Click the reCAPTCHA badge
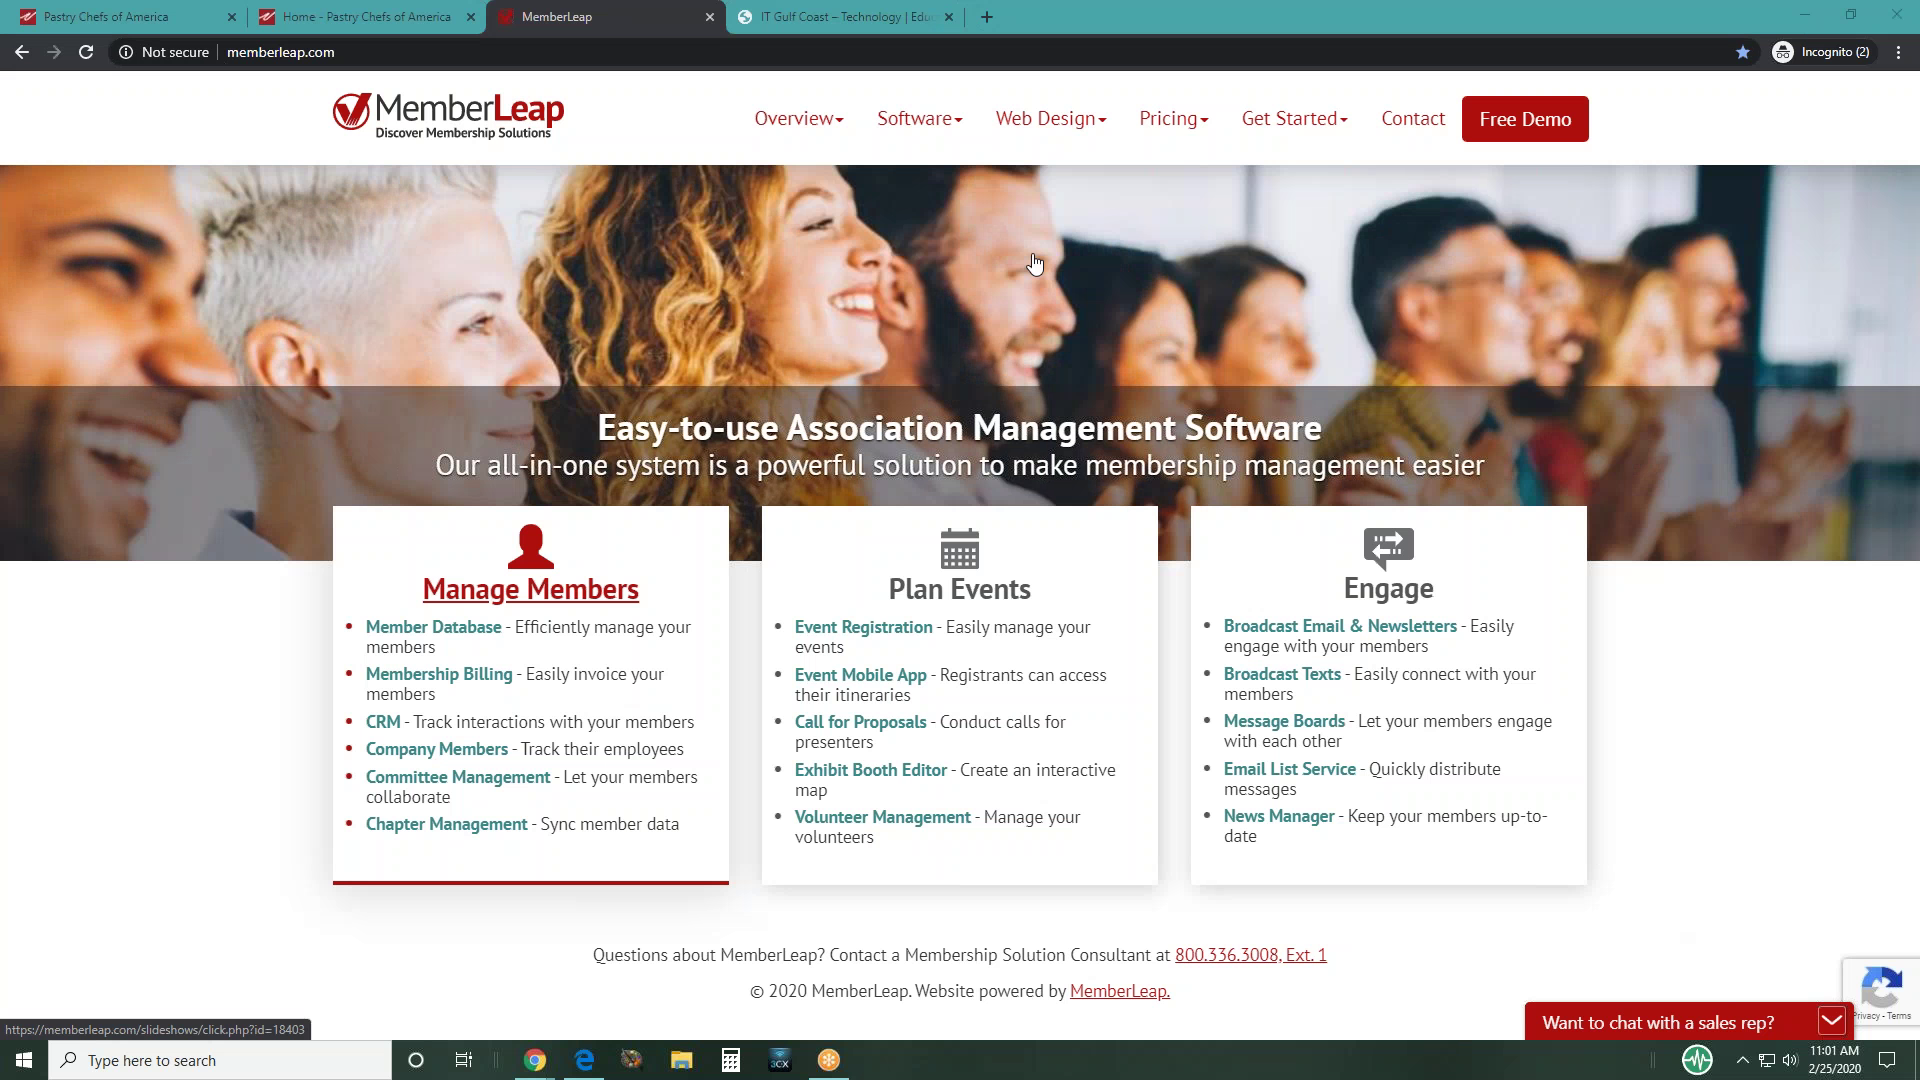The height and width of the screenshot is (1080, 1920). click(x=1881, y=991)
